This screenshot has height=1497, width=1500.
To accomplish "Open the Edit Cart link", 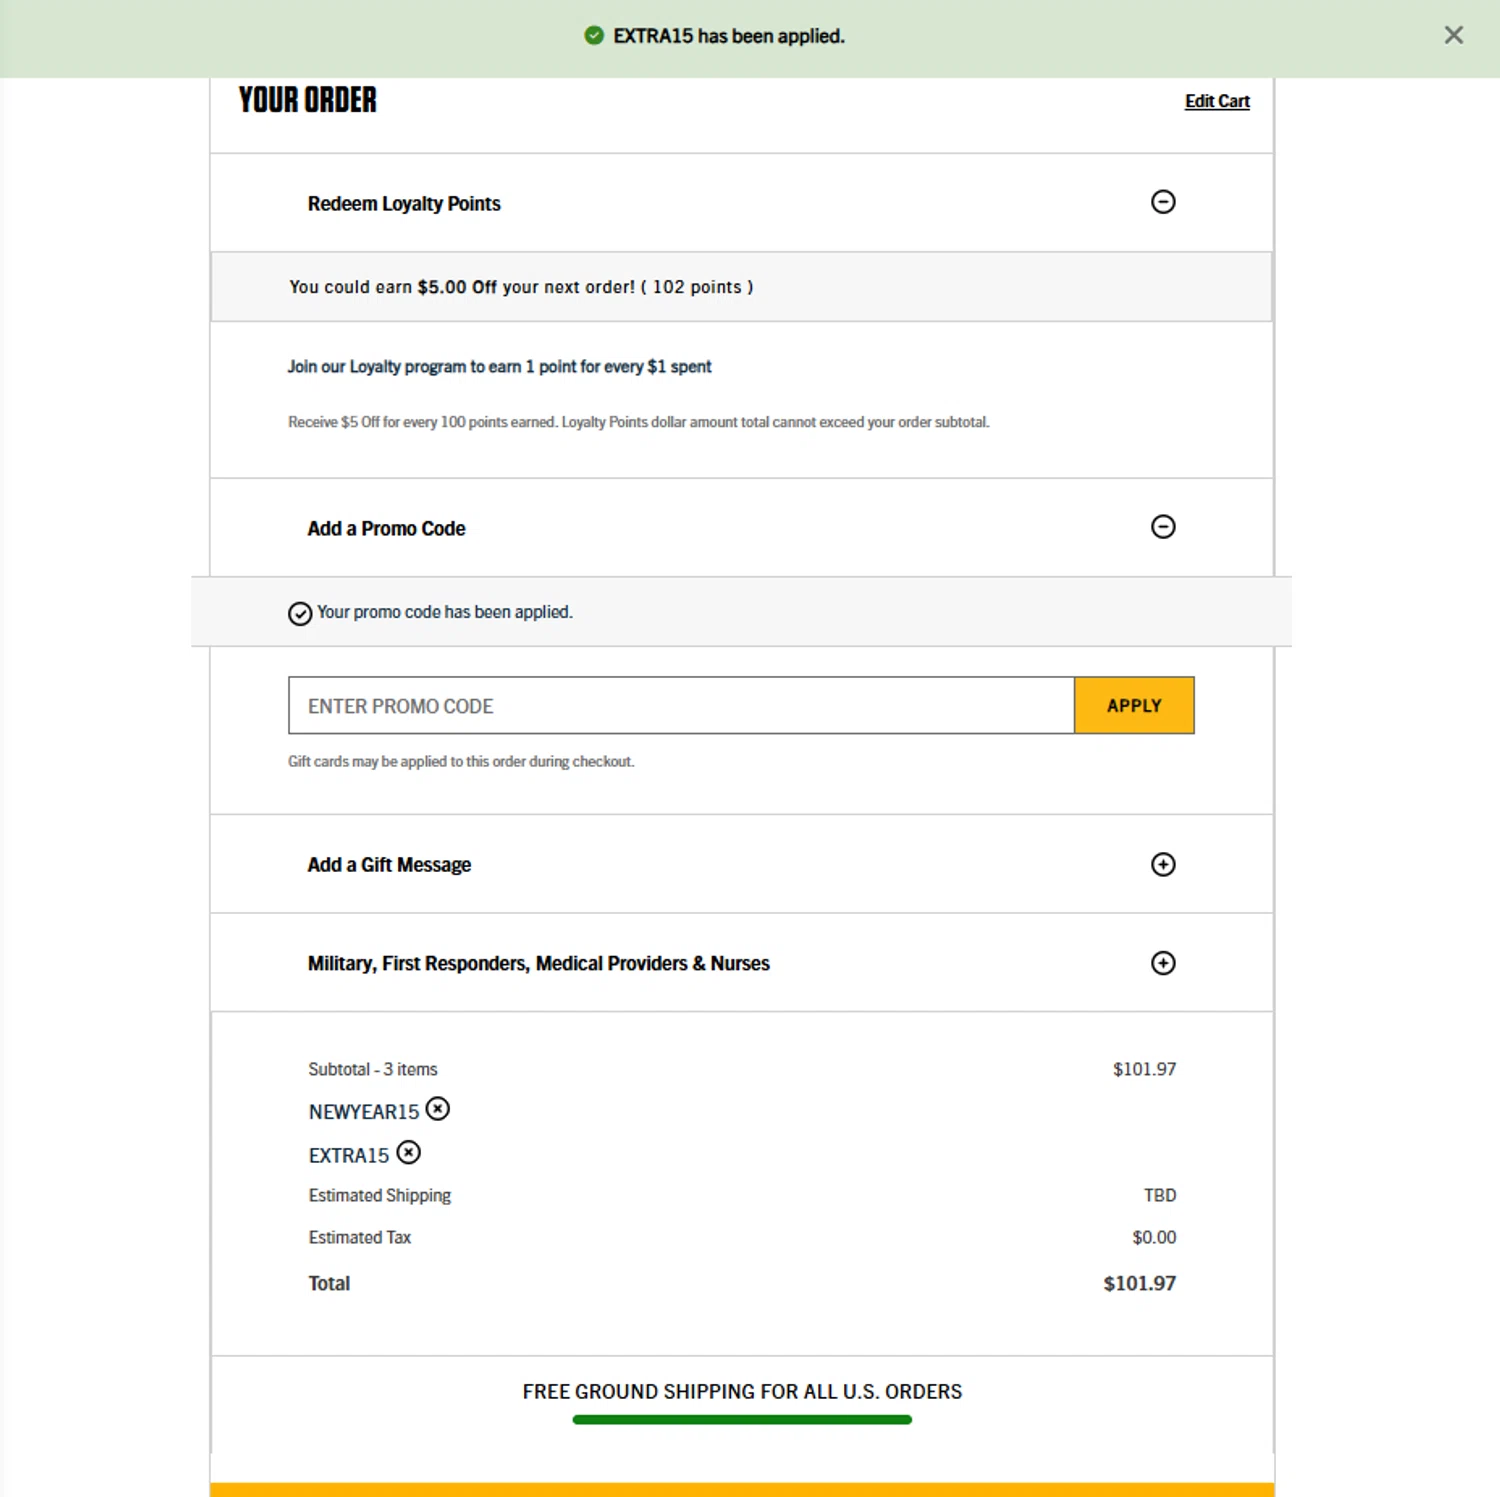I will (1217, 101).
